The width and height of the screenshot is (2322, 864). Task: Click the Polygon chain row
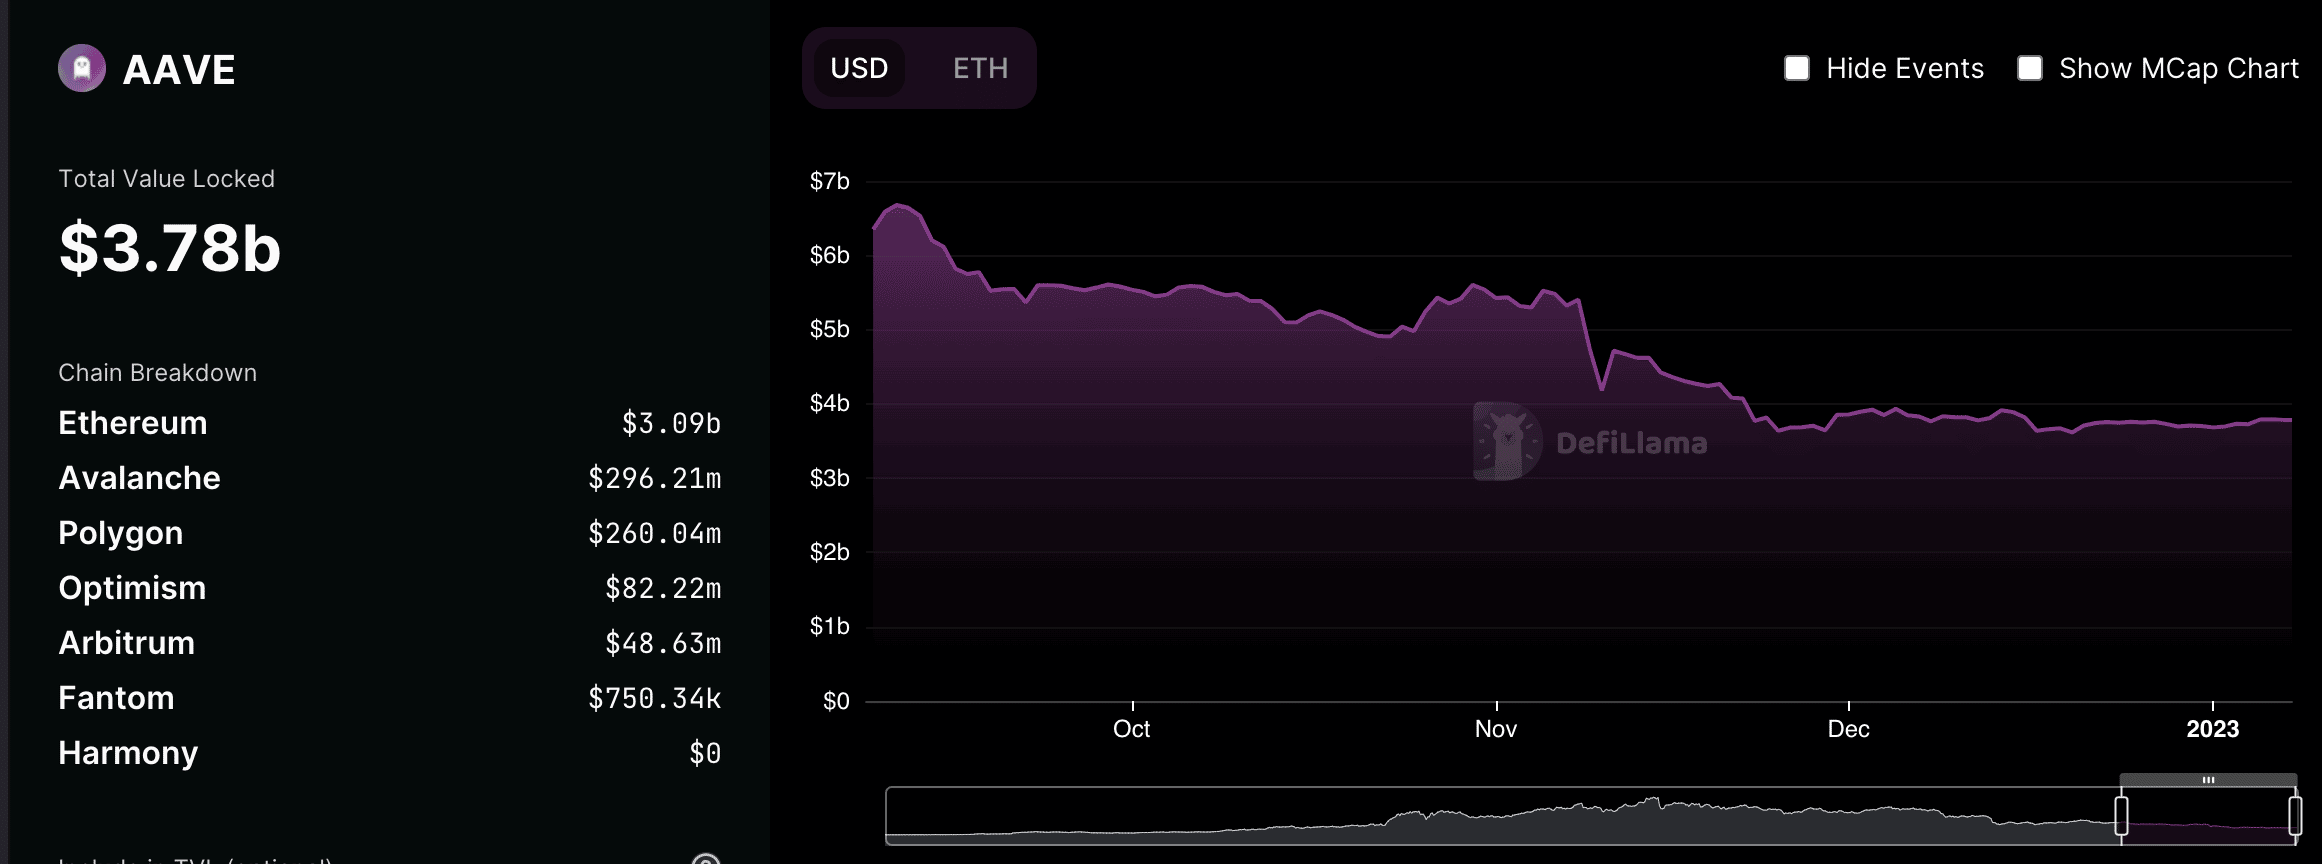pos(390,533)
